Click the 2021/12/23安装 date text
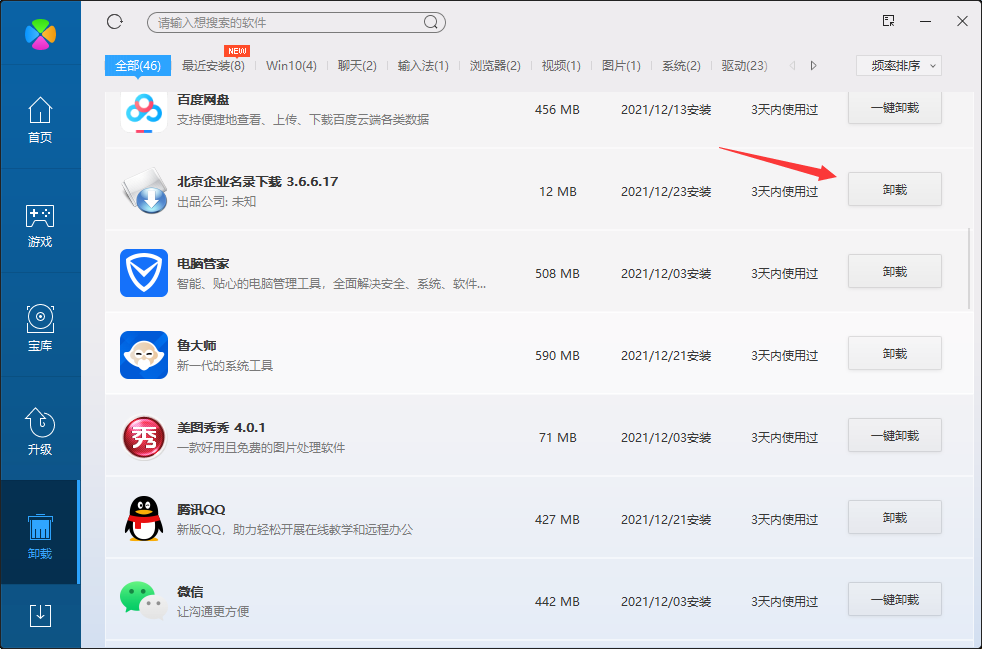Viewport: 982px width, 649px height. click(666, 192)
